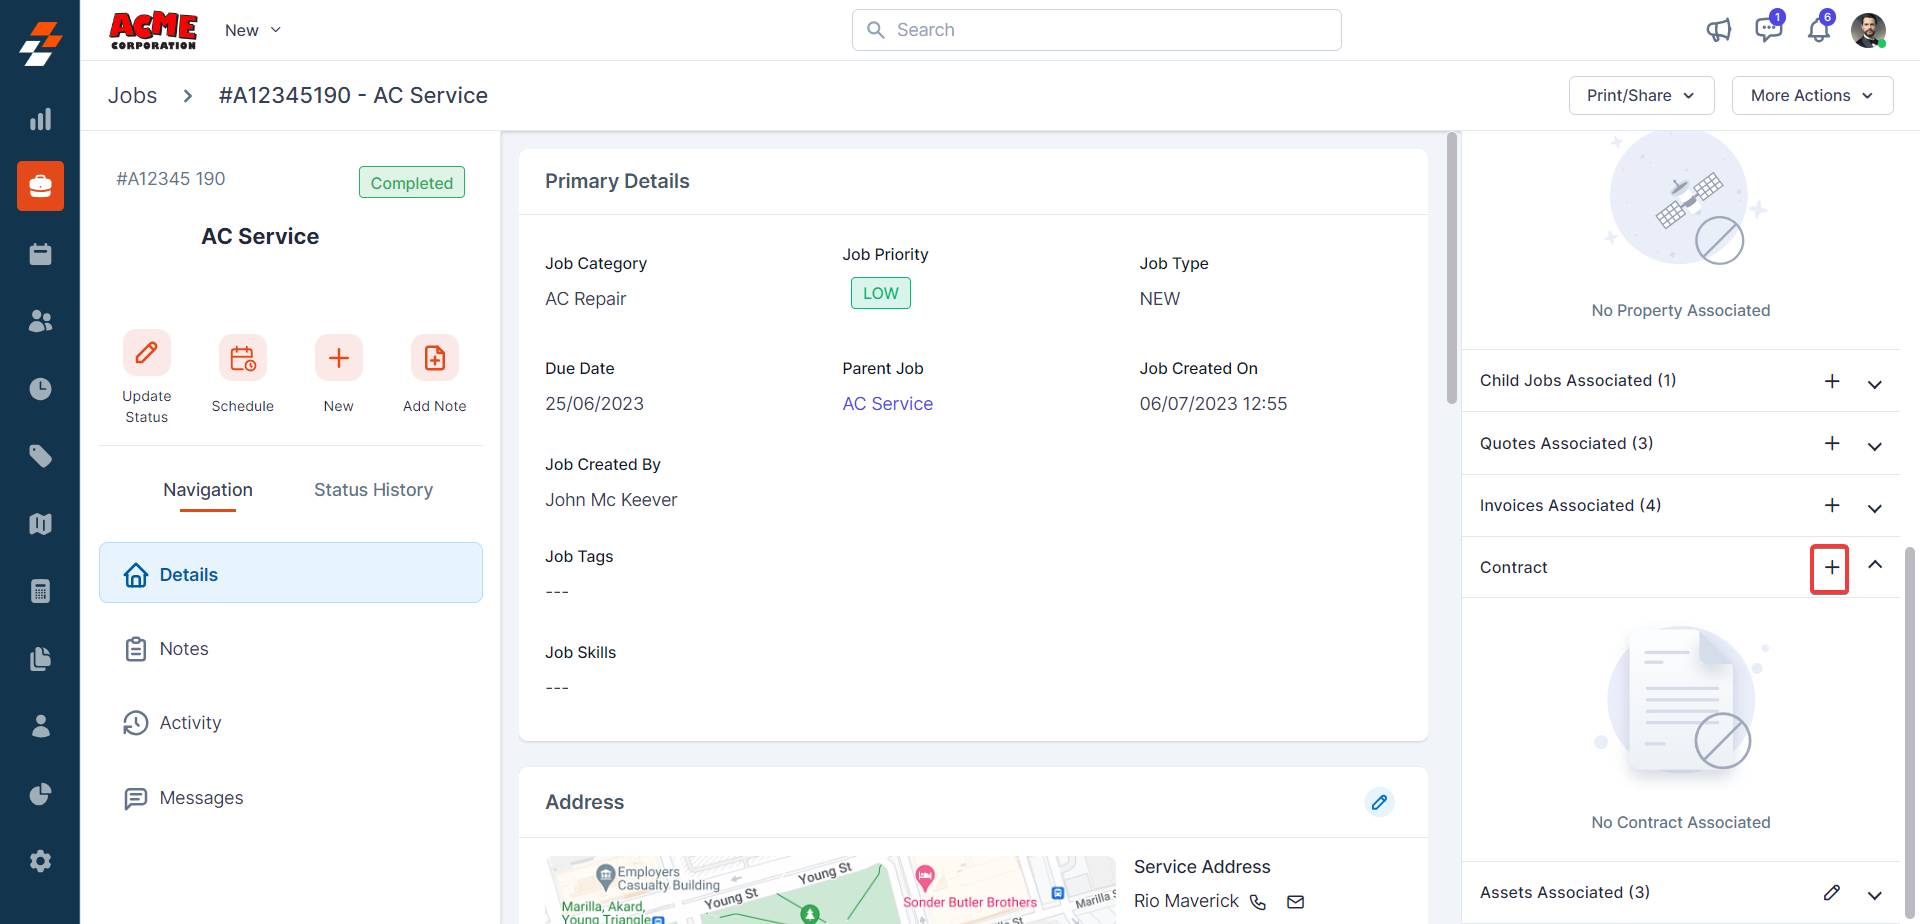This screenshot has width=1920, height=924.
Task: Click the Add Note icon
Action: [435, 358]
